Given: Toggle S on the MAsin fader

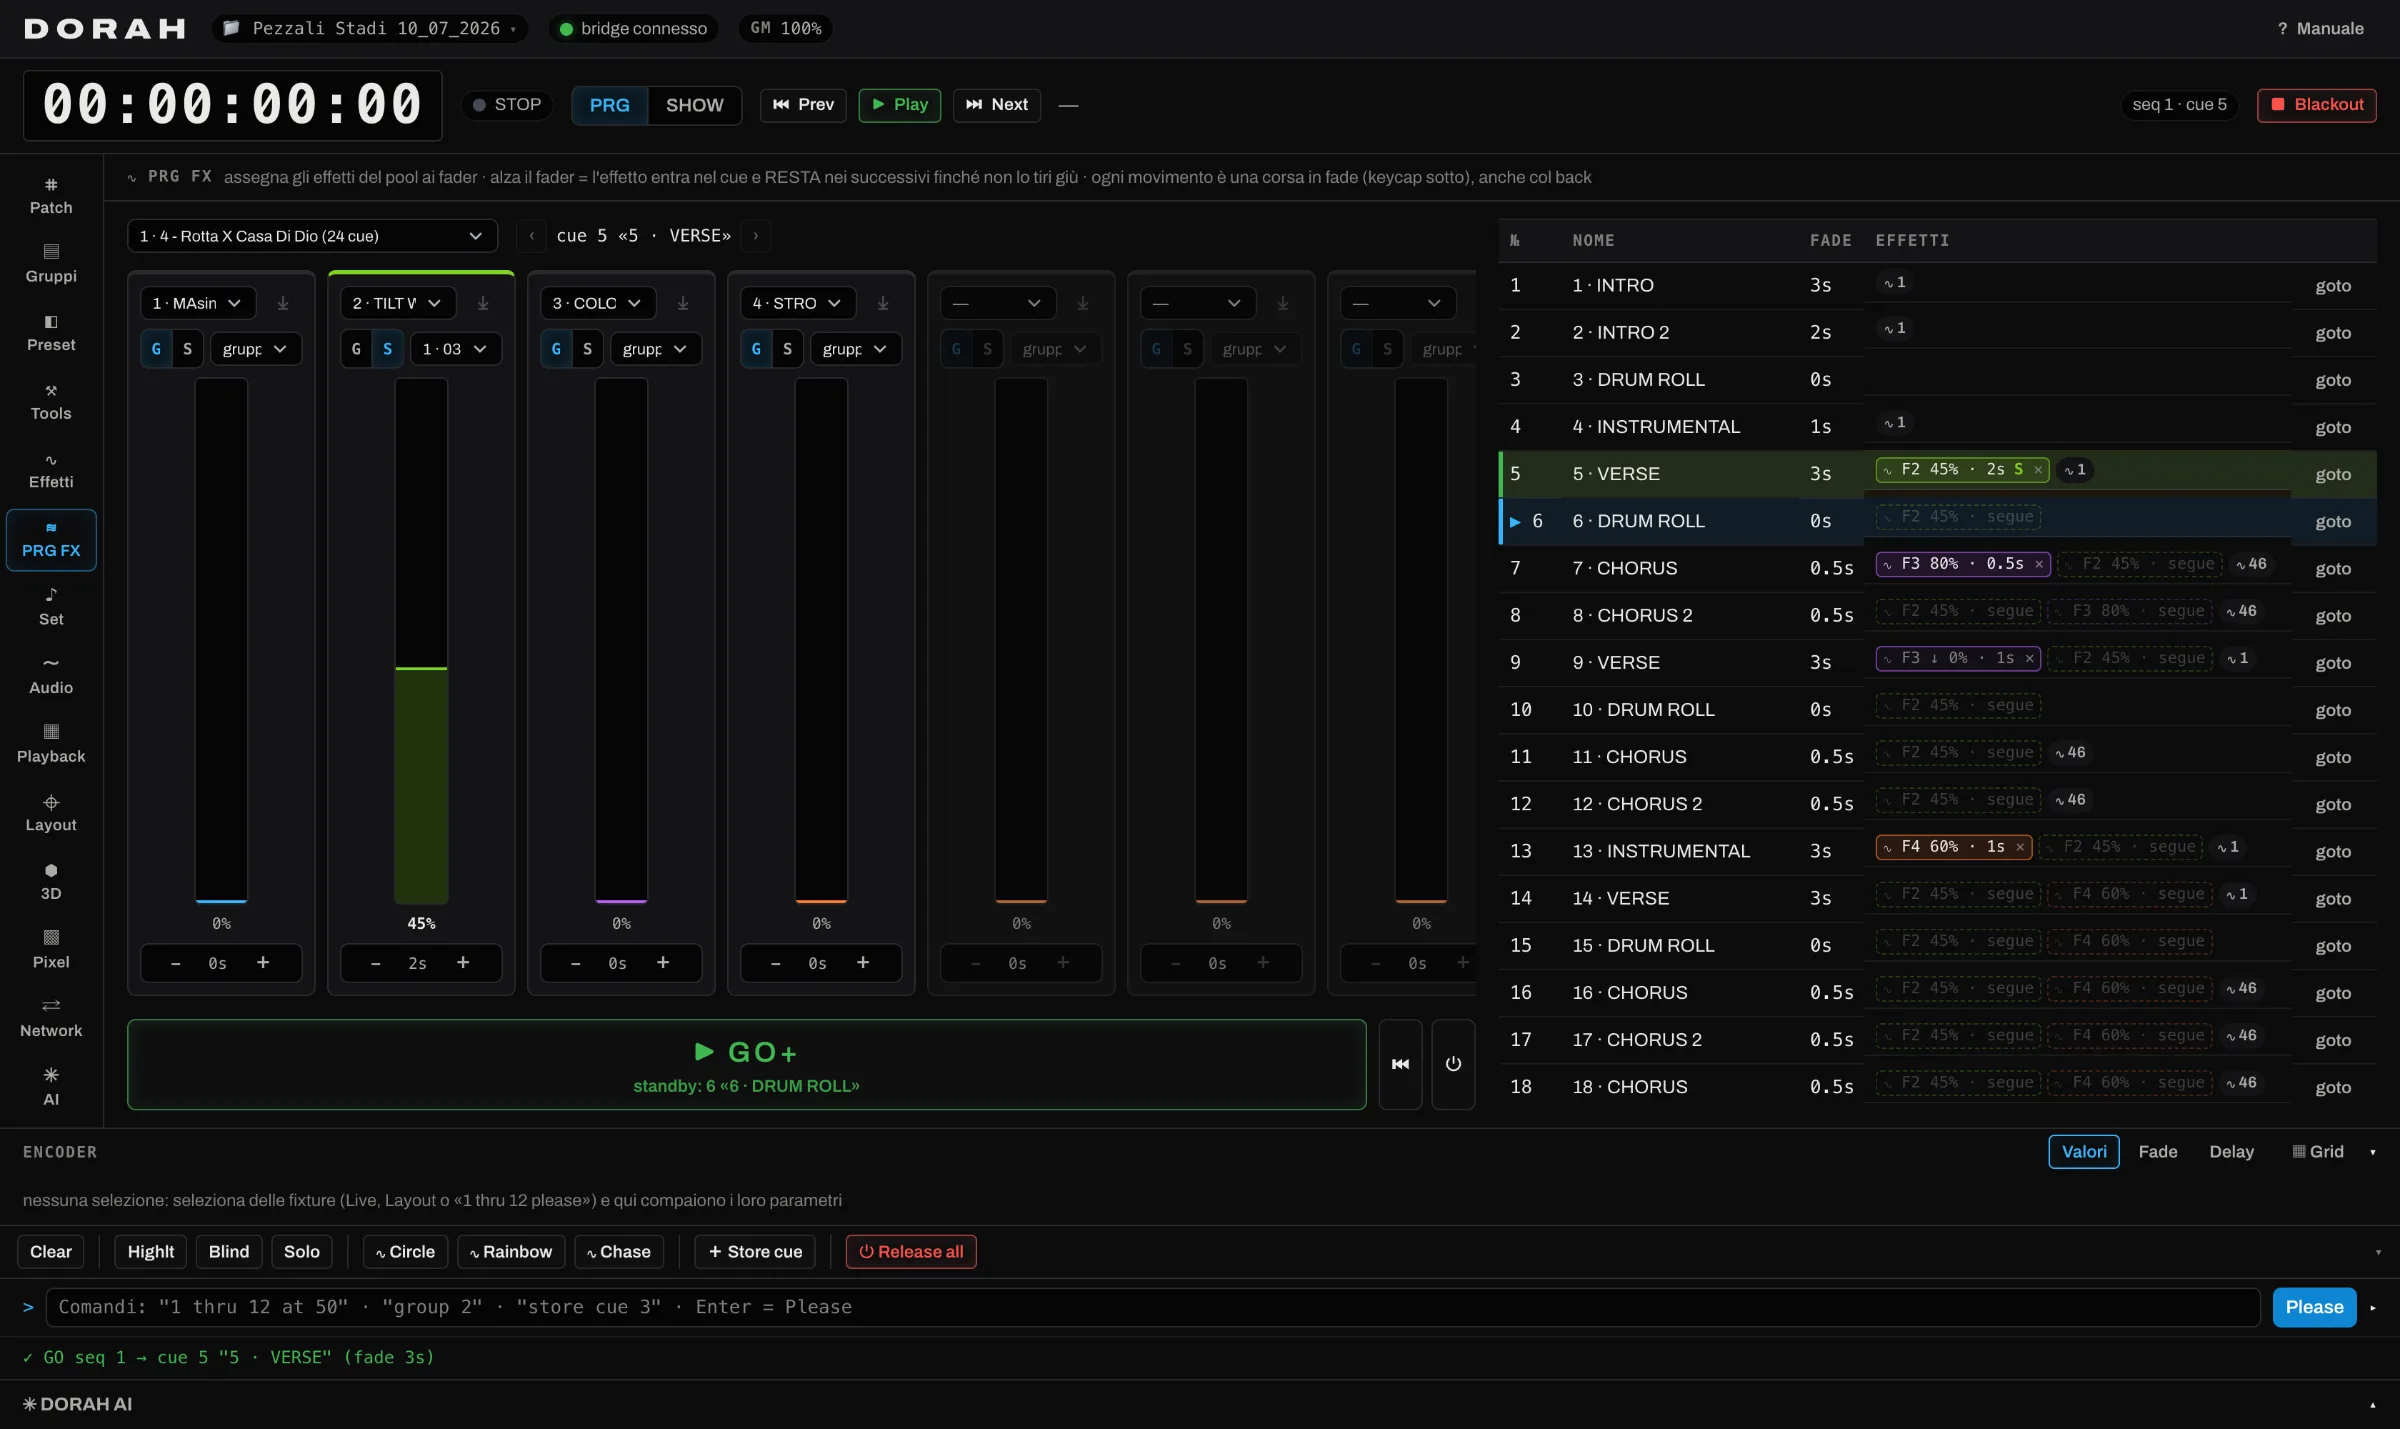Looking at the screenshot, I should point(187,349).
